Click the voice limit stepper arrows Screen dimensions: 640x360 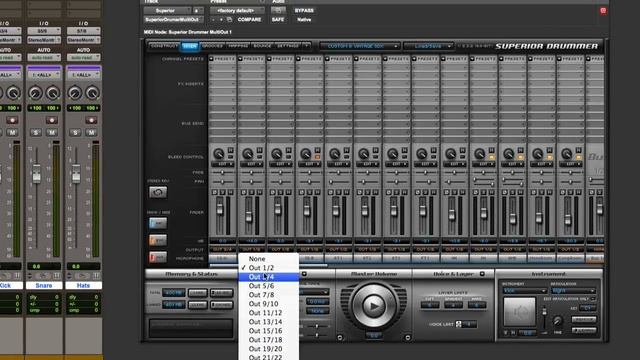click(458, 324)
